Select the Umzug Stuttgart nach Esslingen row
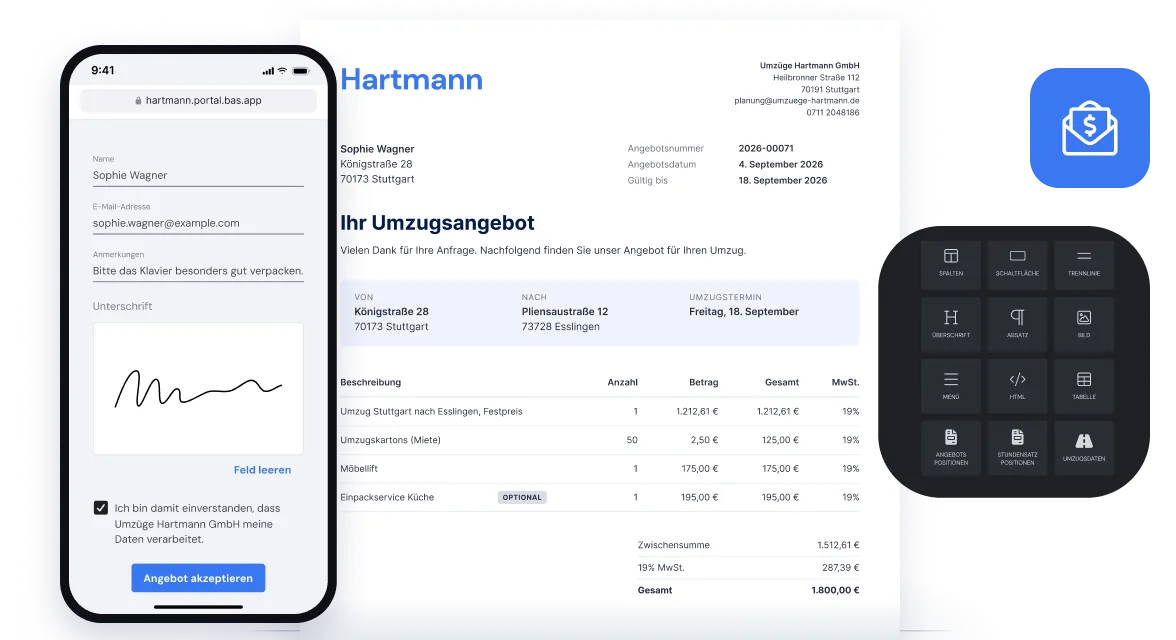This screenshot has width=1176, height=640. pyautogui.click(x=600, y=411)
